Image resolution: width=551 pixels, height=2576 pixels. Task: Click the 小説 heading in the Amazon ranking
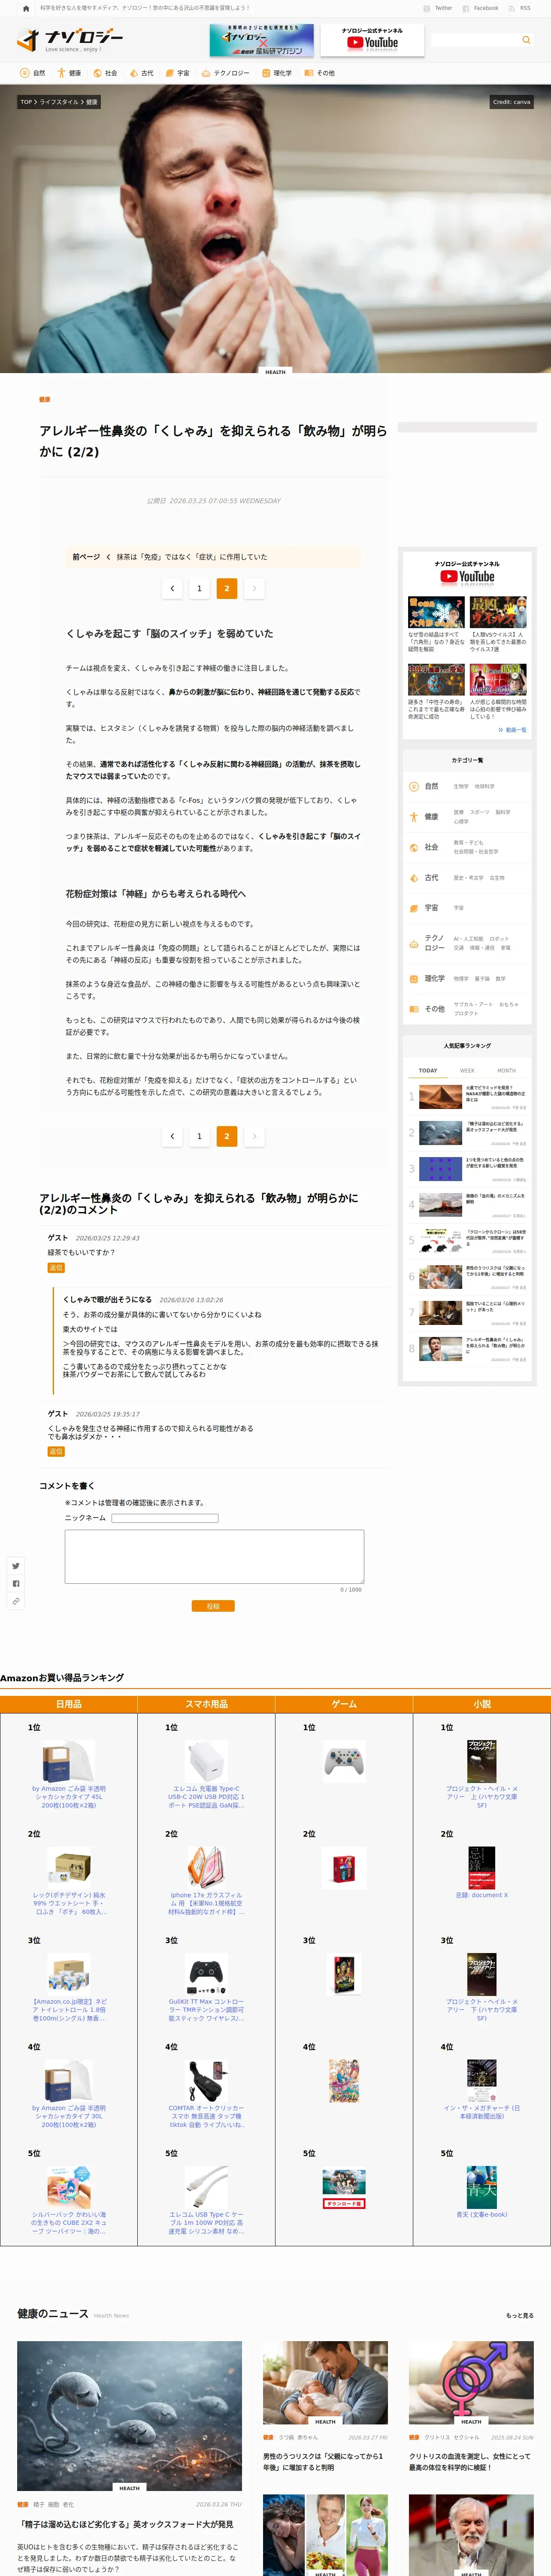[482, 1704]
